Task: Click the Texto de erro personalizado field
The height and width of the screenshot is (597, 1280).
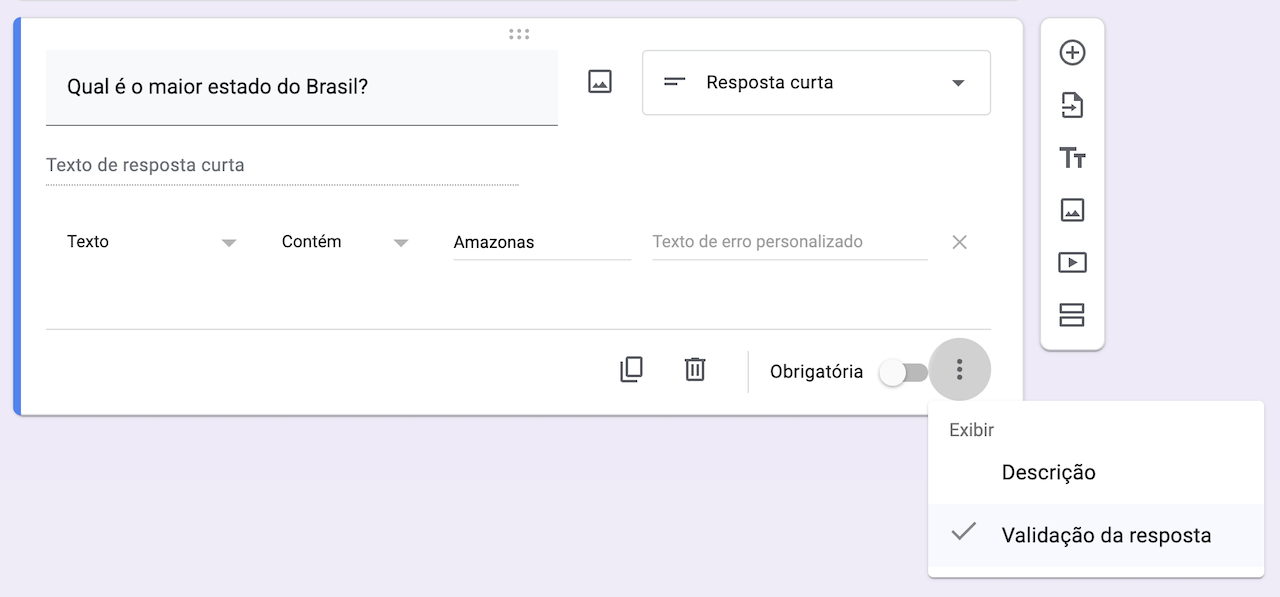Action: point(789,242)
